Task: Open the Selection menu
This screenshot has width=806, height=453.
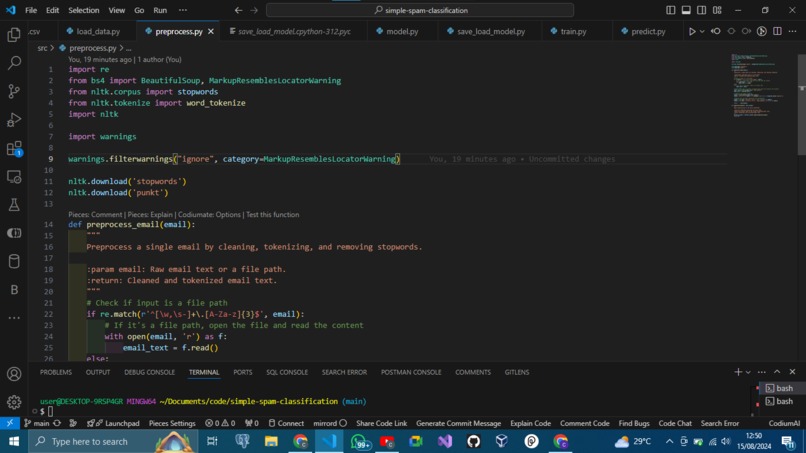Action: pos(84,10)
